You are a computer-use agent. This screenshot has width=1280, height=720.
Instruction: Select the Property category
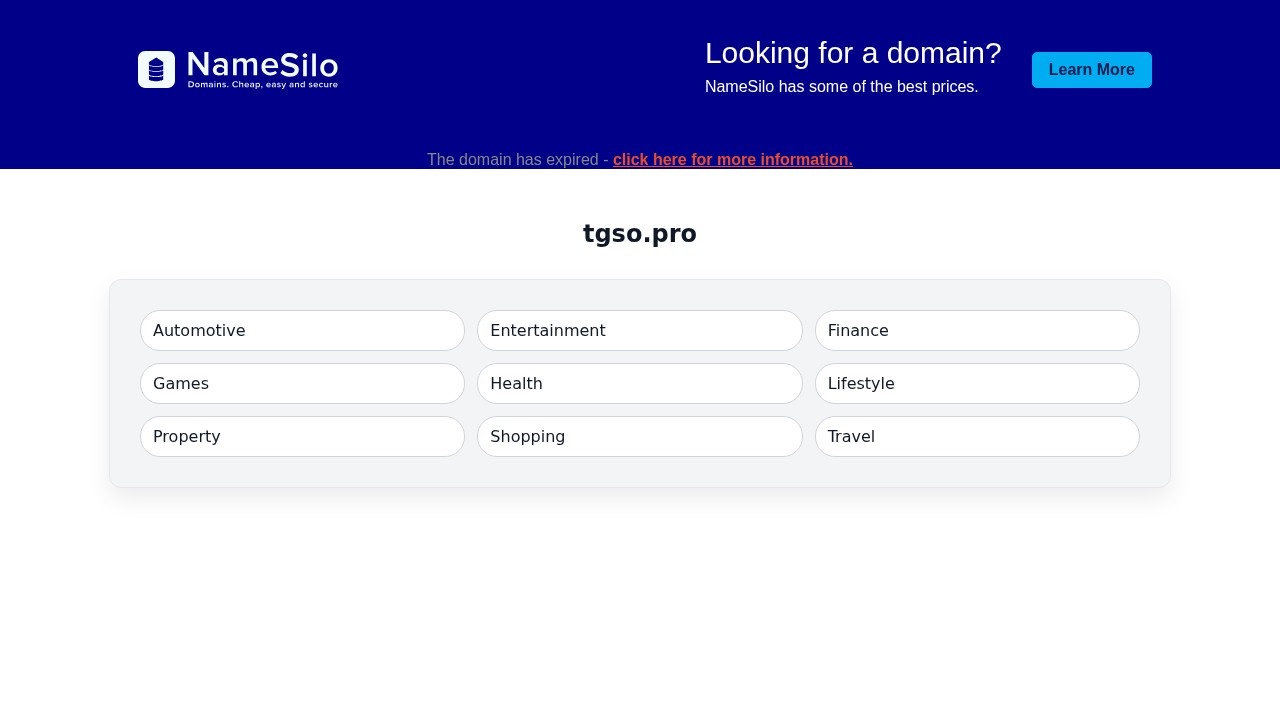pos(302,436)
